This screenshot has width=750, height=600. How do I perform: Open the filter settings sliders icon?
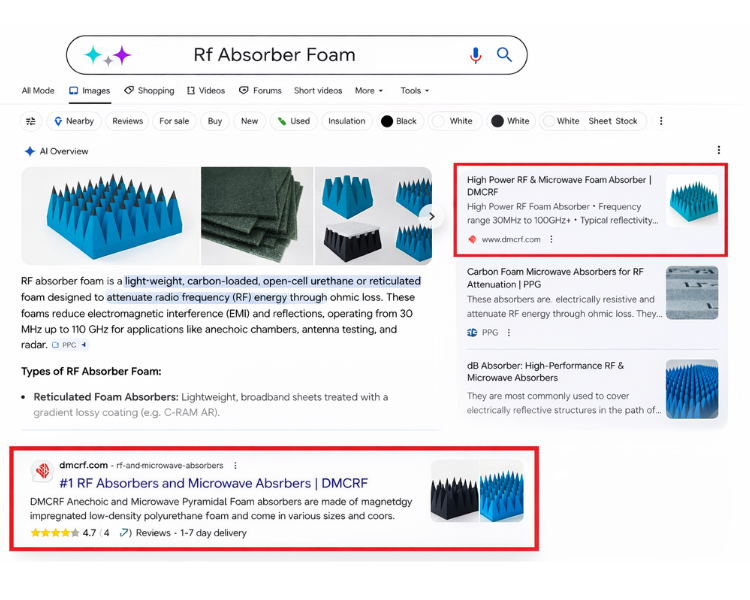coord(31,121)
